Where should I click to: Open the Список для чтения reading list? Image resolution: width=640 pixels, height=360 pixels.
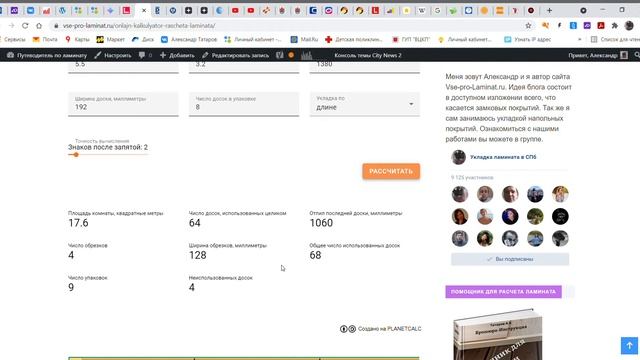click(x=615, y=40)
